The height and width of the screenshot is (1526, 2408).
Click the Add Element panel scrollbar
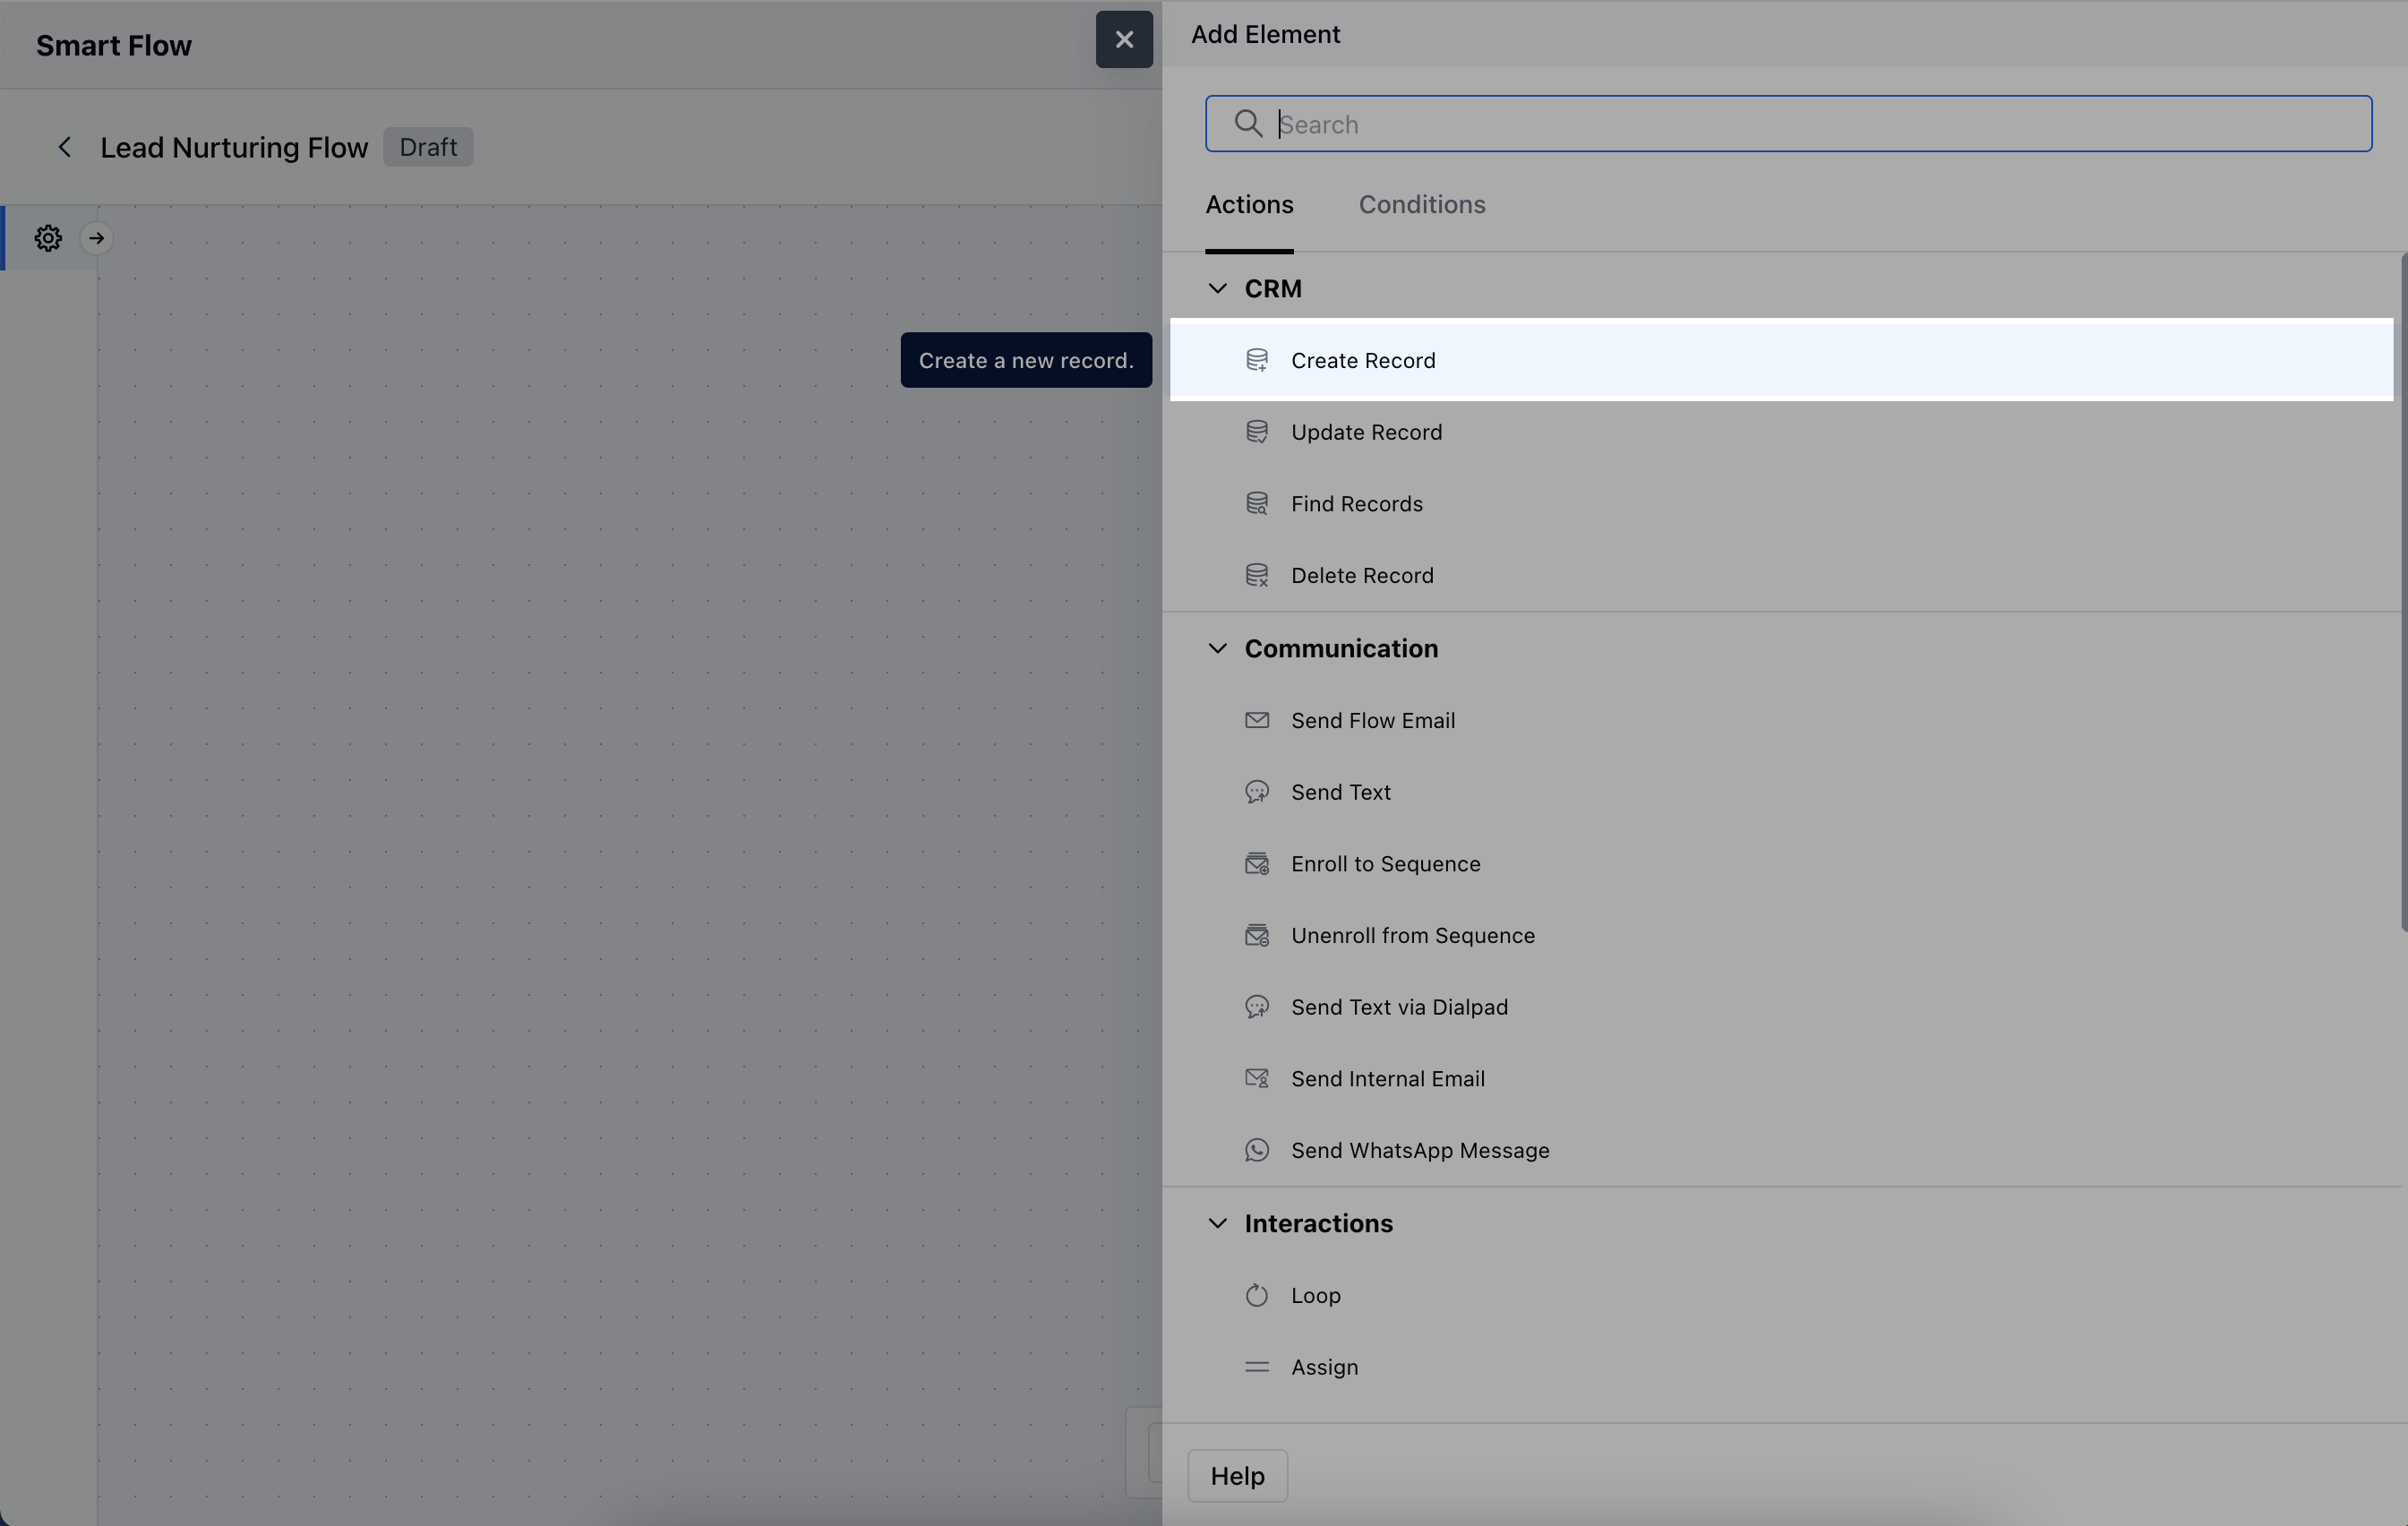(2403, 592)
